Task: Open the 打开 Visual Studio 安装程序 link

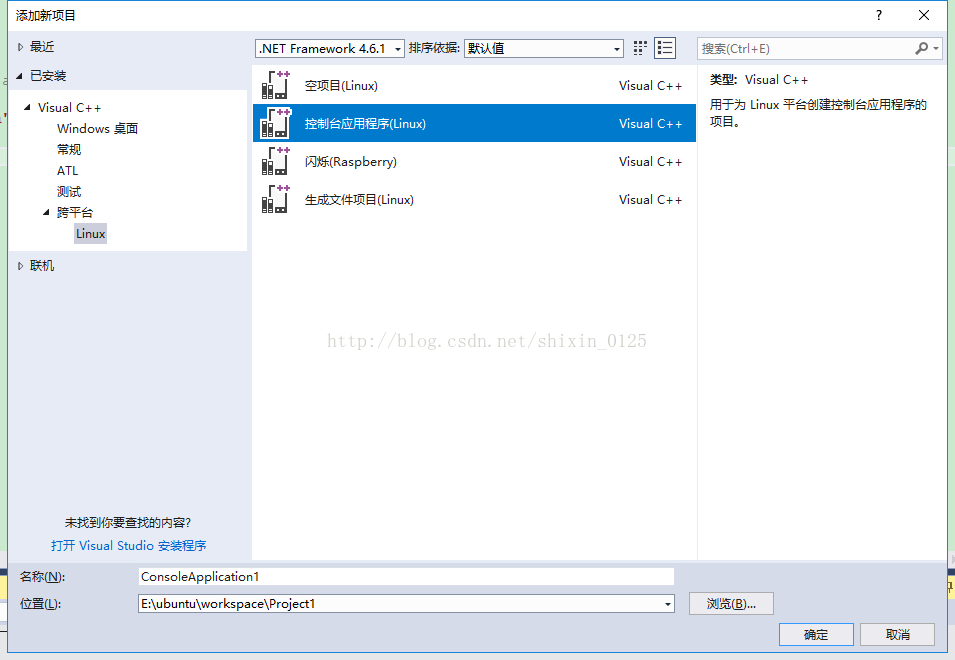Action: tap(129, 546)
